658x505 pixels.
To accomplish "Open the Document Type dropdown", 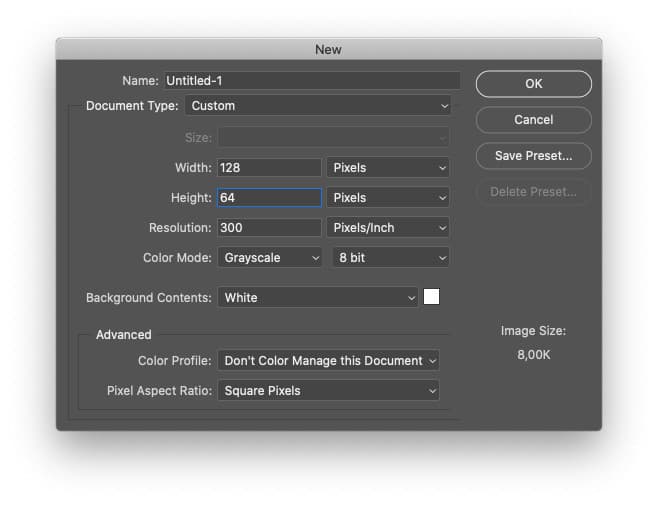I will [x=318, y=106].
